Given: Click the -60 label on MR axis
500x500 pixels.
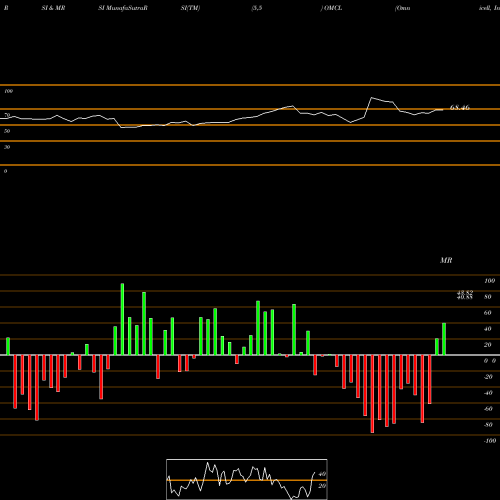Looking at the screenshot, I should tap(488, 409).
